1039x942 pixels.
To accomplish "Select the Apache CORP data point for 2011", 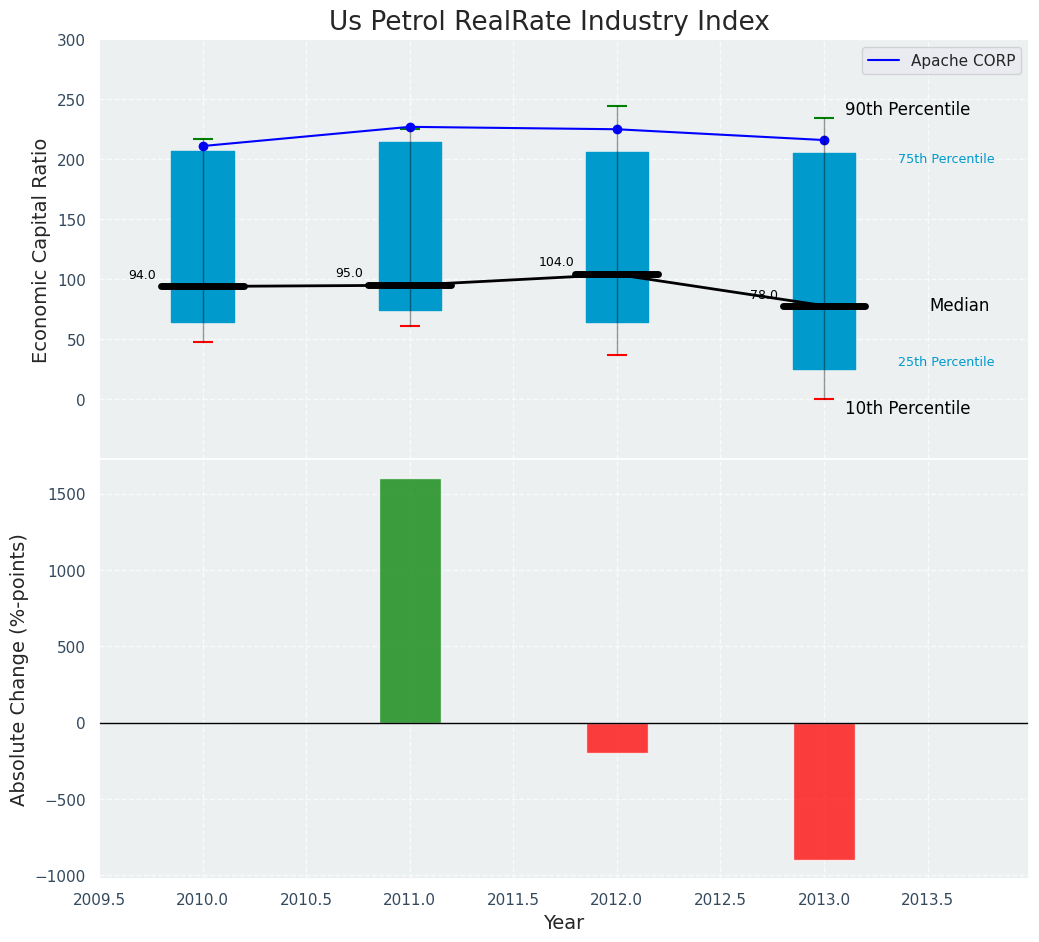I will 410,127.
